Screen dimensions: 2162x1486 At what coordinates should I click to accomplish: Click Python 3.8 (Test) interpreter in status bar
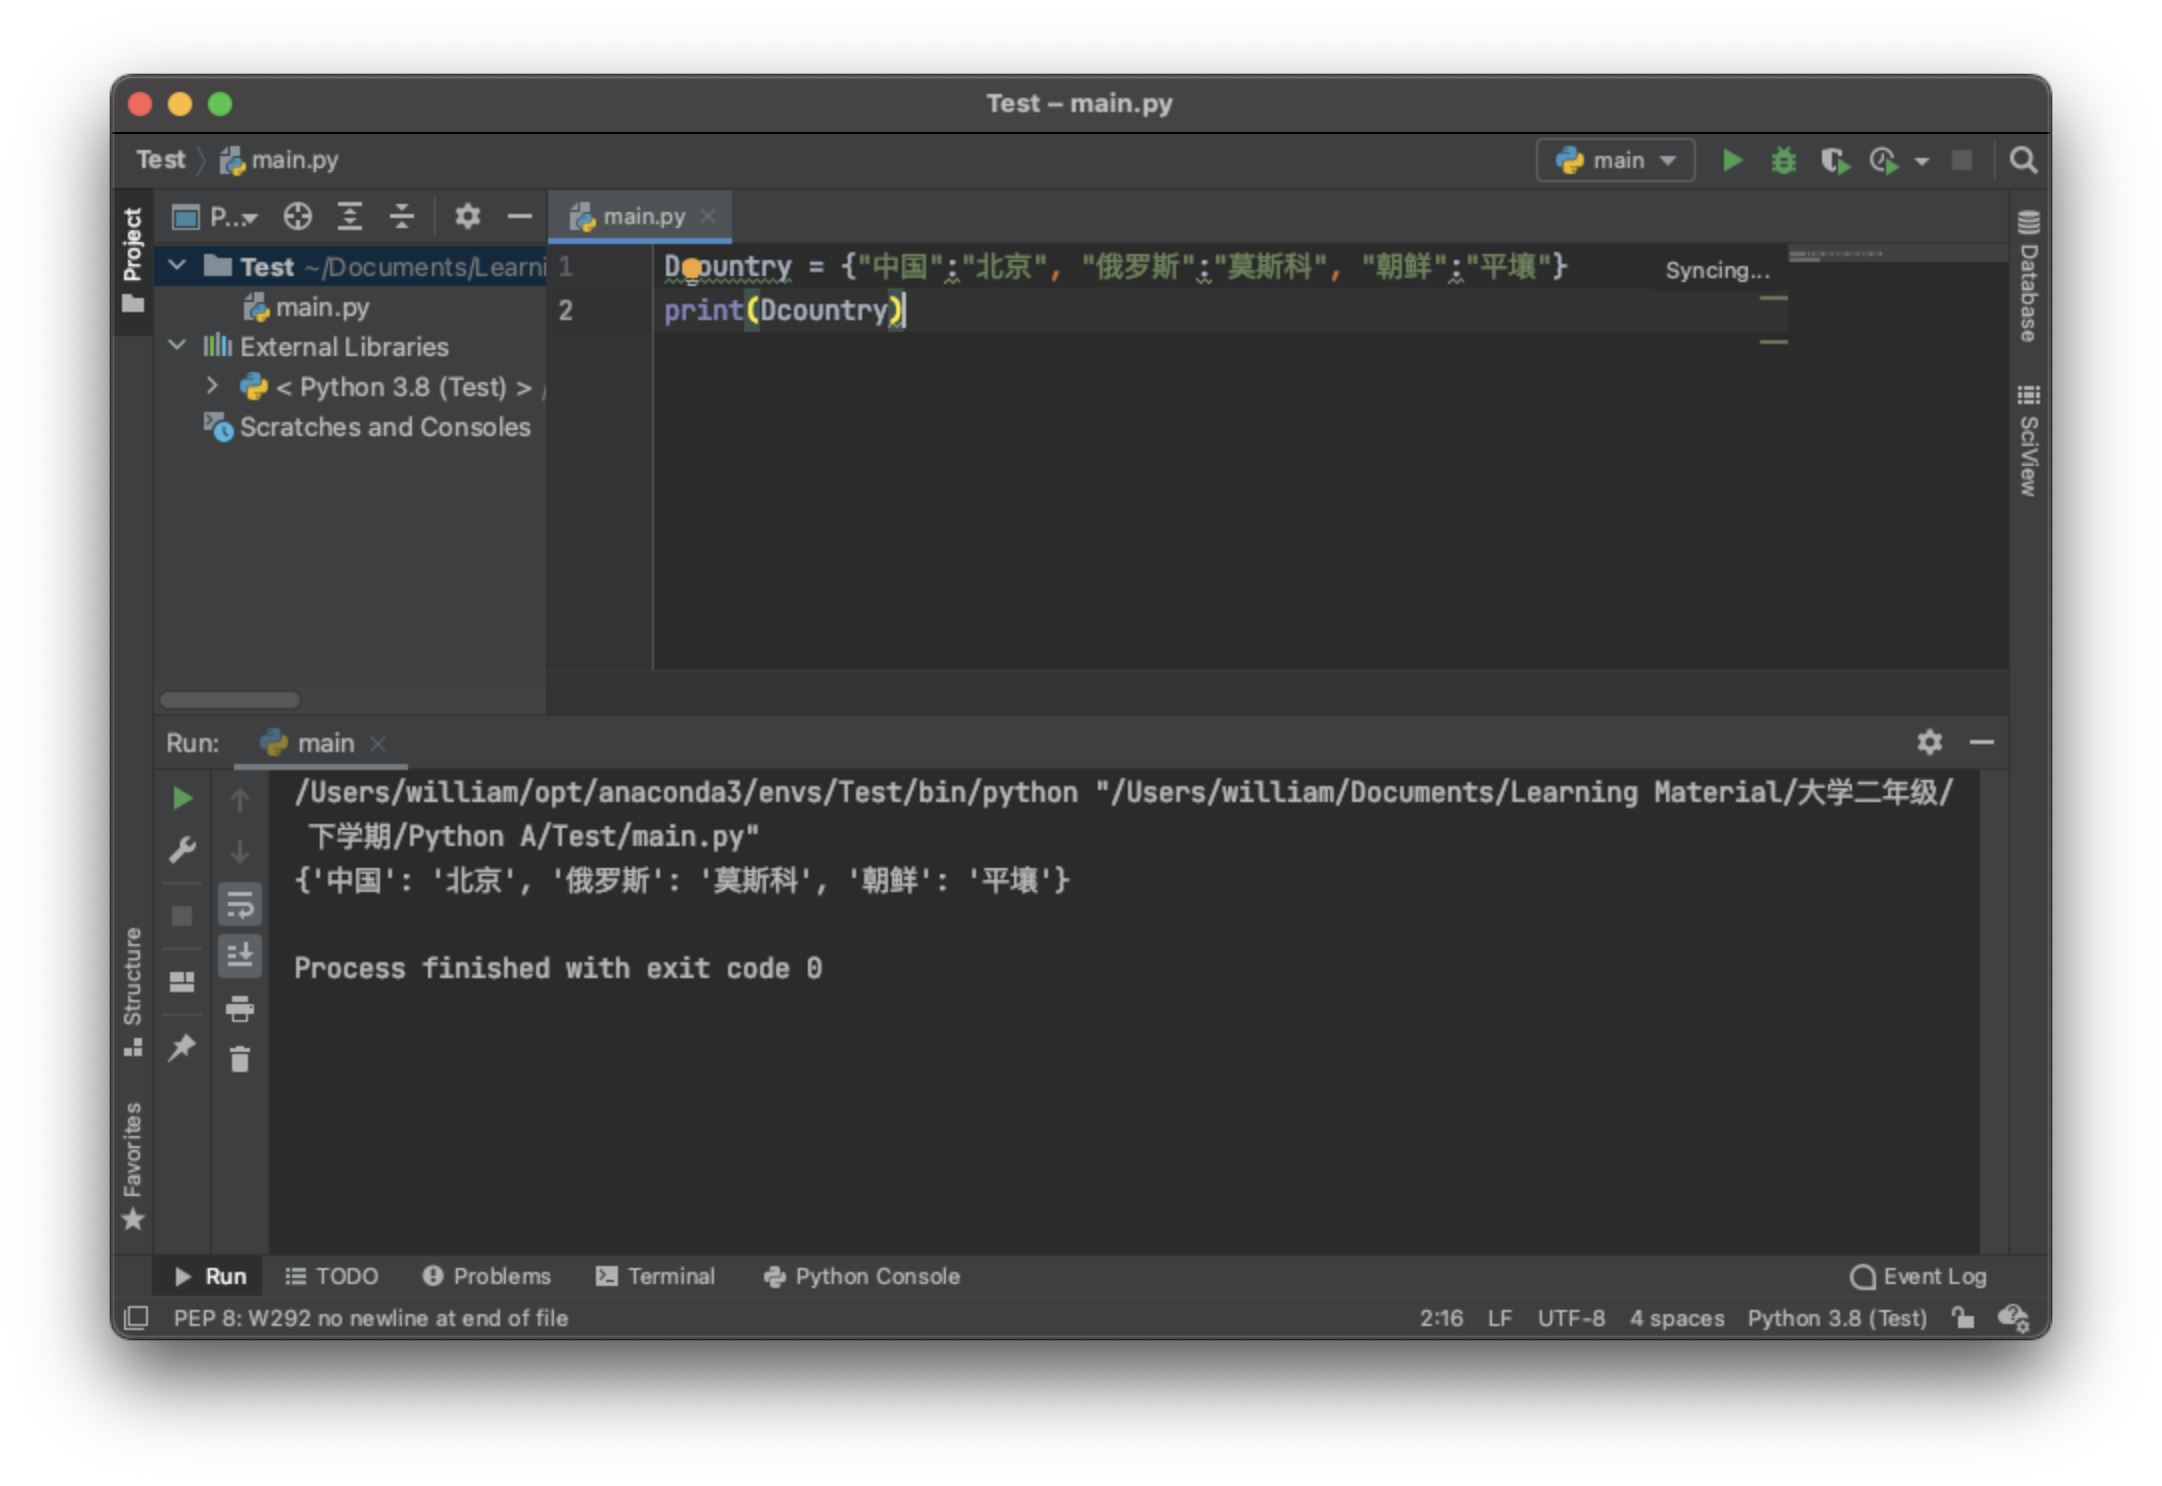tap(1837, 1318)
